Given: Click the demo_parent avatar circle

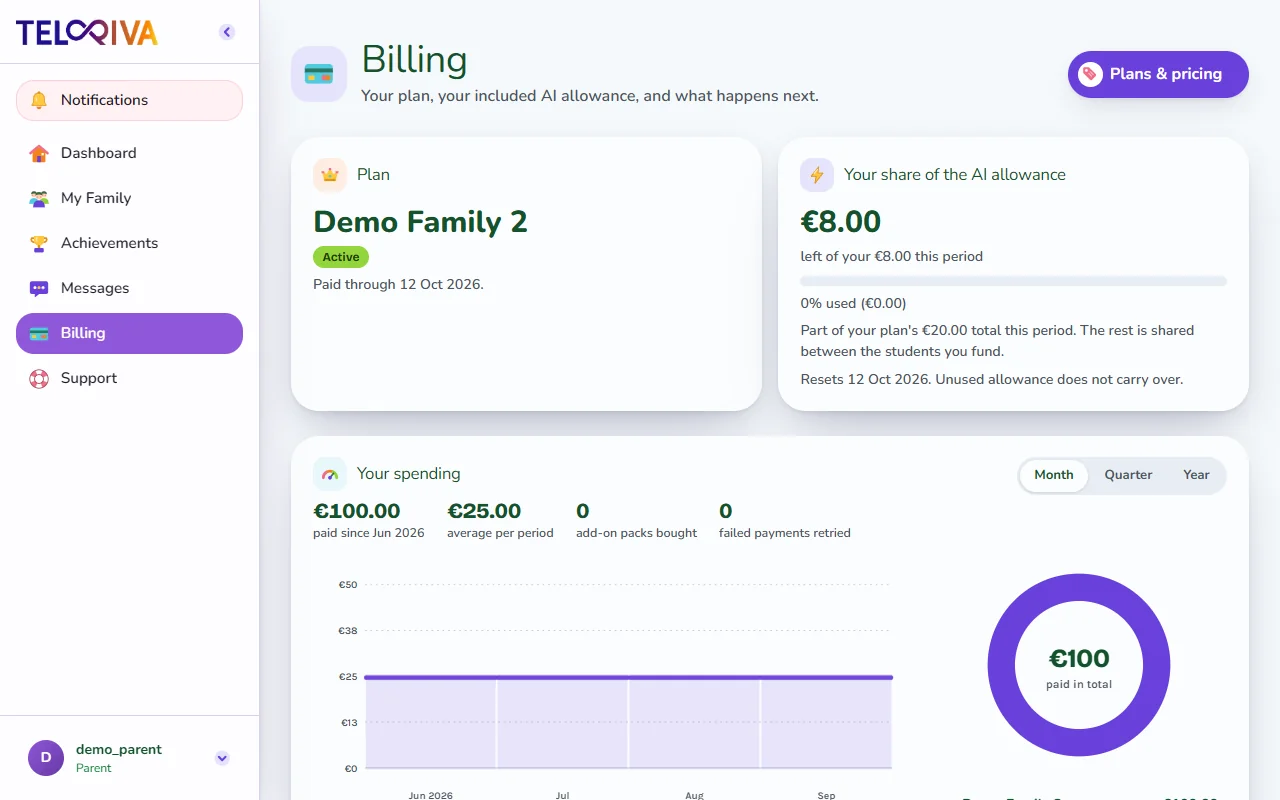Looking at the screenshot, I should [45, 758].
